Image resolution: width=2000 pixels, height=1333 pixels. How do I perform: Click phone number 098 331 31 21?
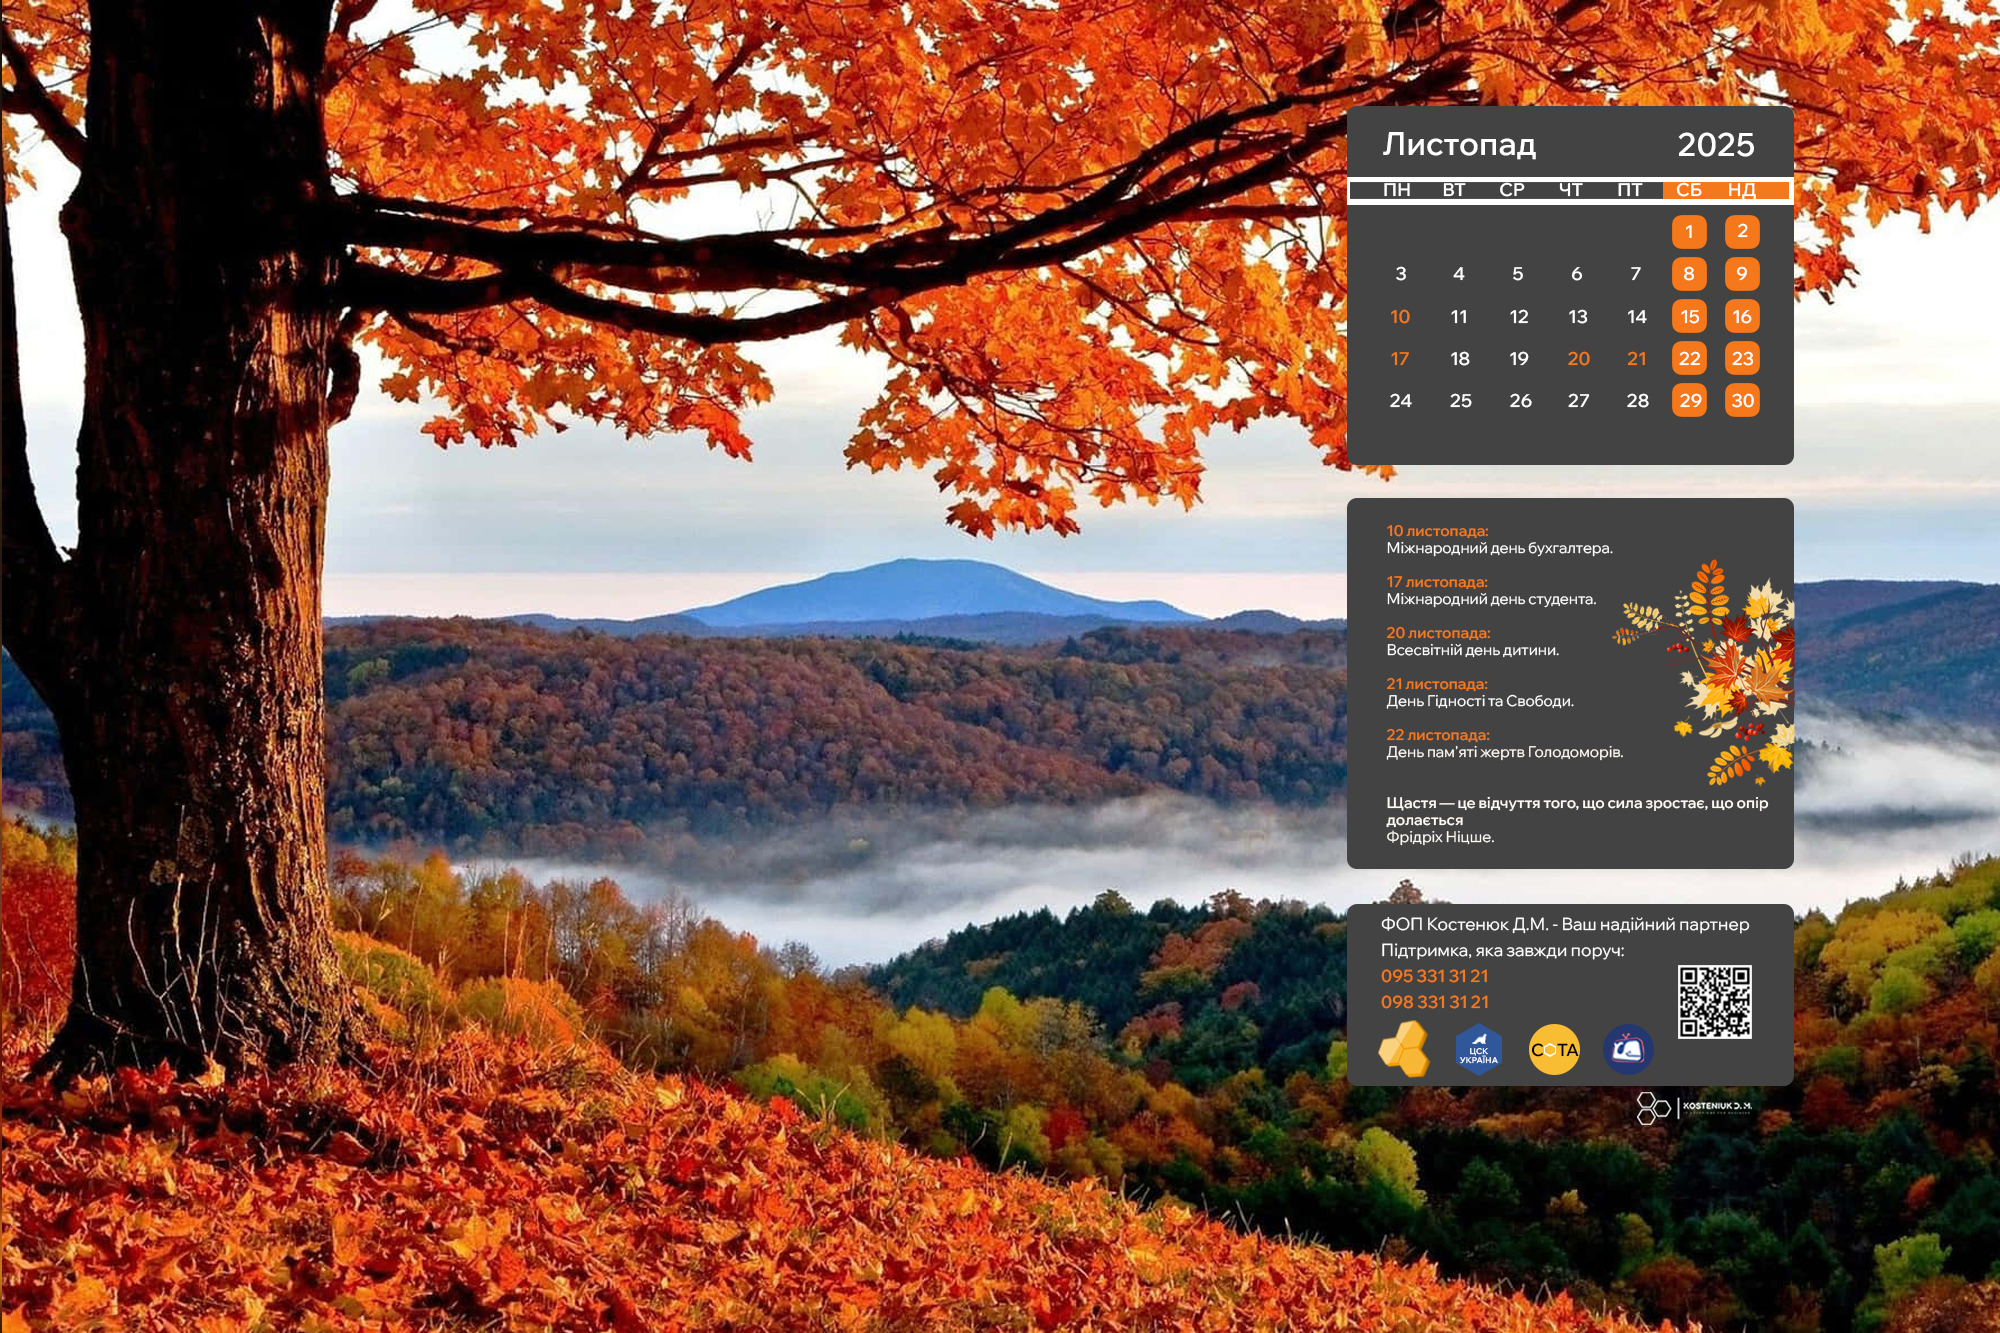click(1434, 1002)
